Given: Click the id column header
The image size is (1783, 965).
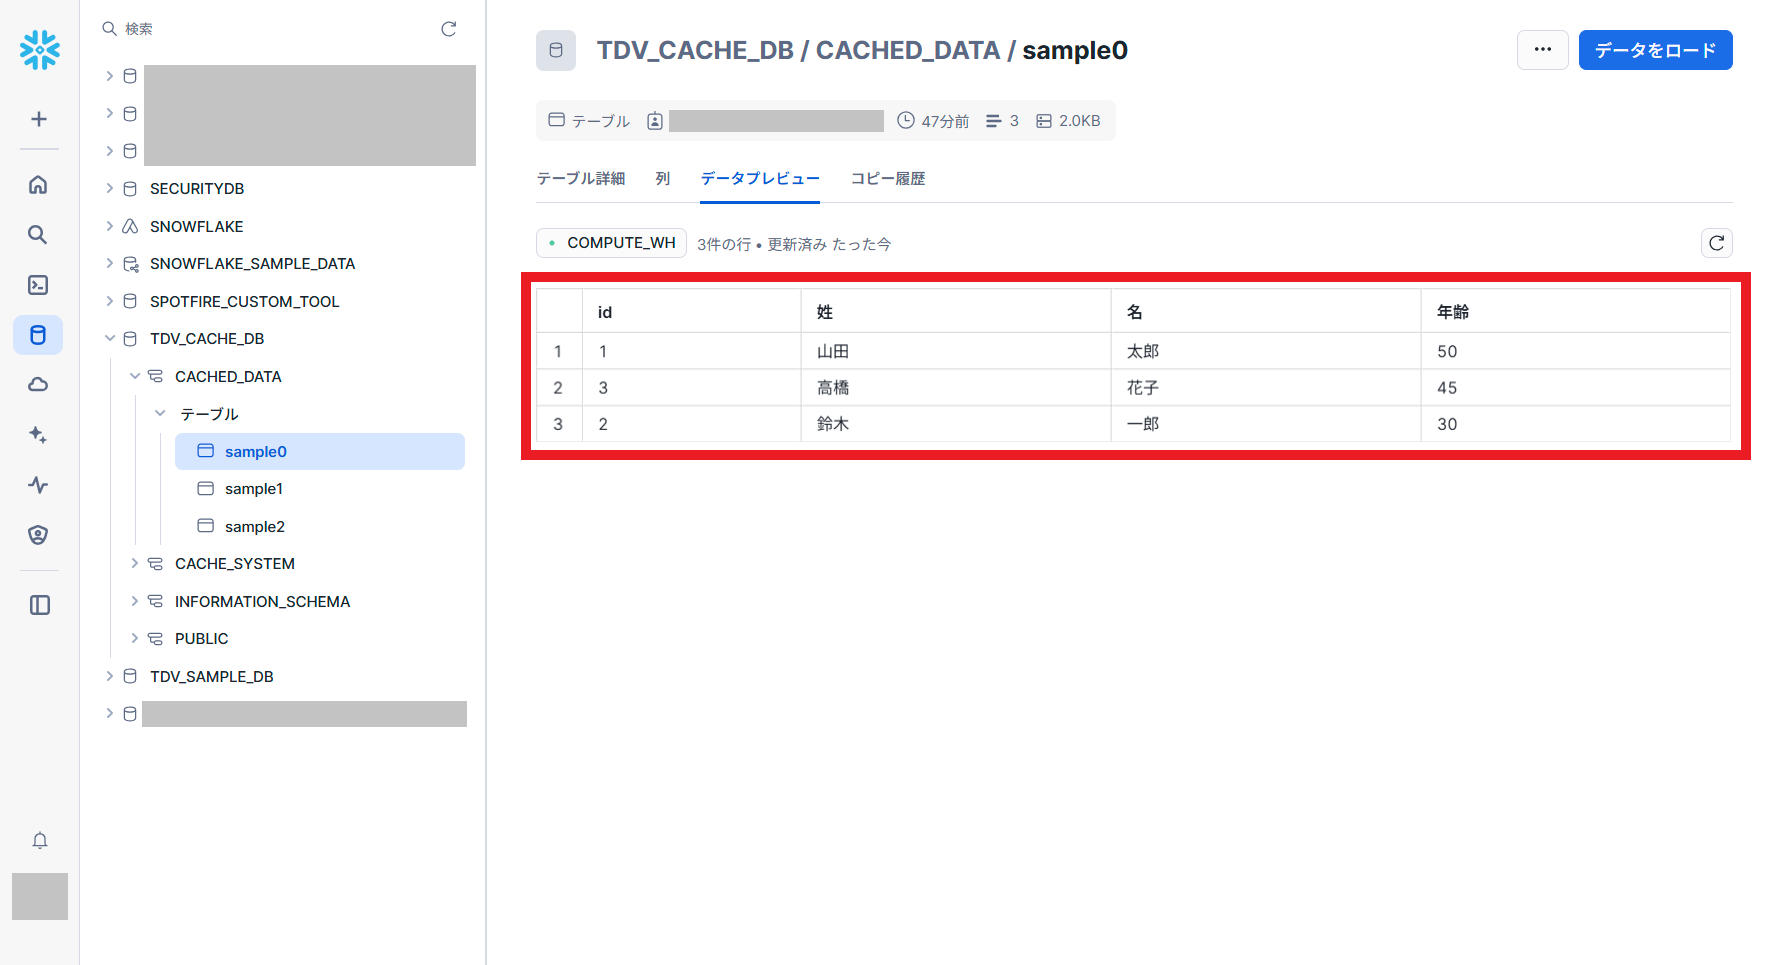Looking at the screenshot, I should [691, 312].
